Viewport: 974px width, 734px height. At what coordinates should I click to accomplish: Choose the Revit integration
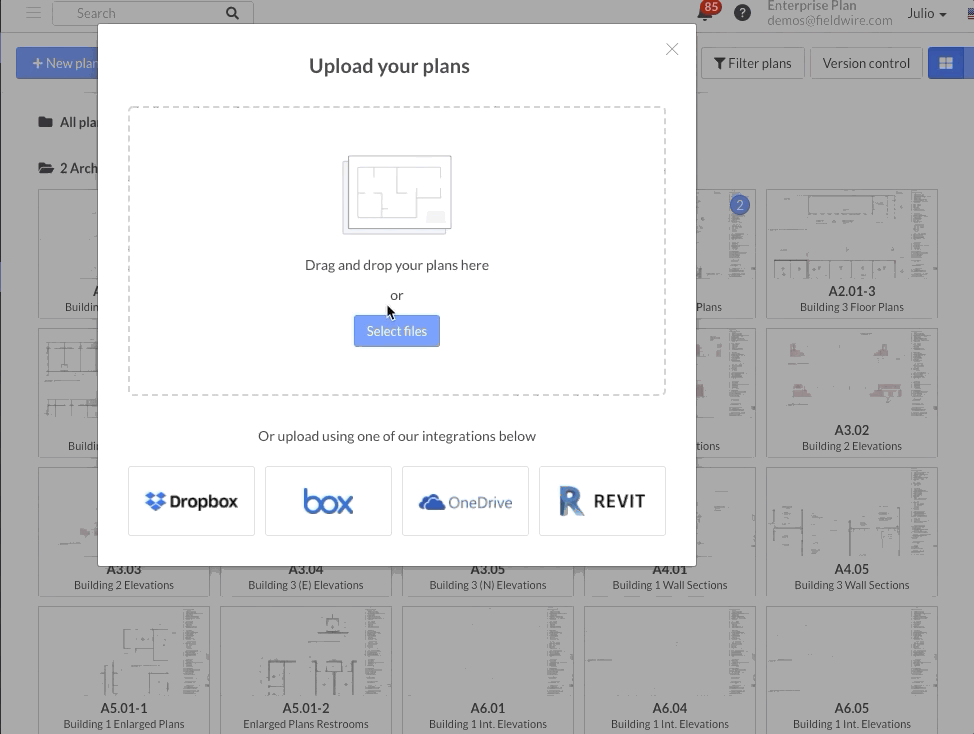click(603, 501)
